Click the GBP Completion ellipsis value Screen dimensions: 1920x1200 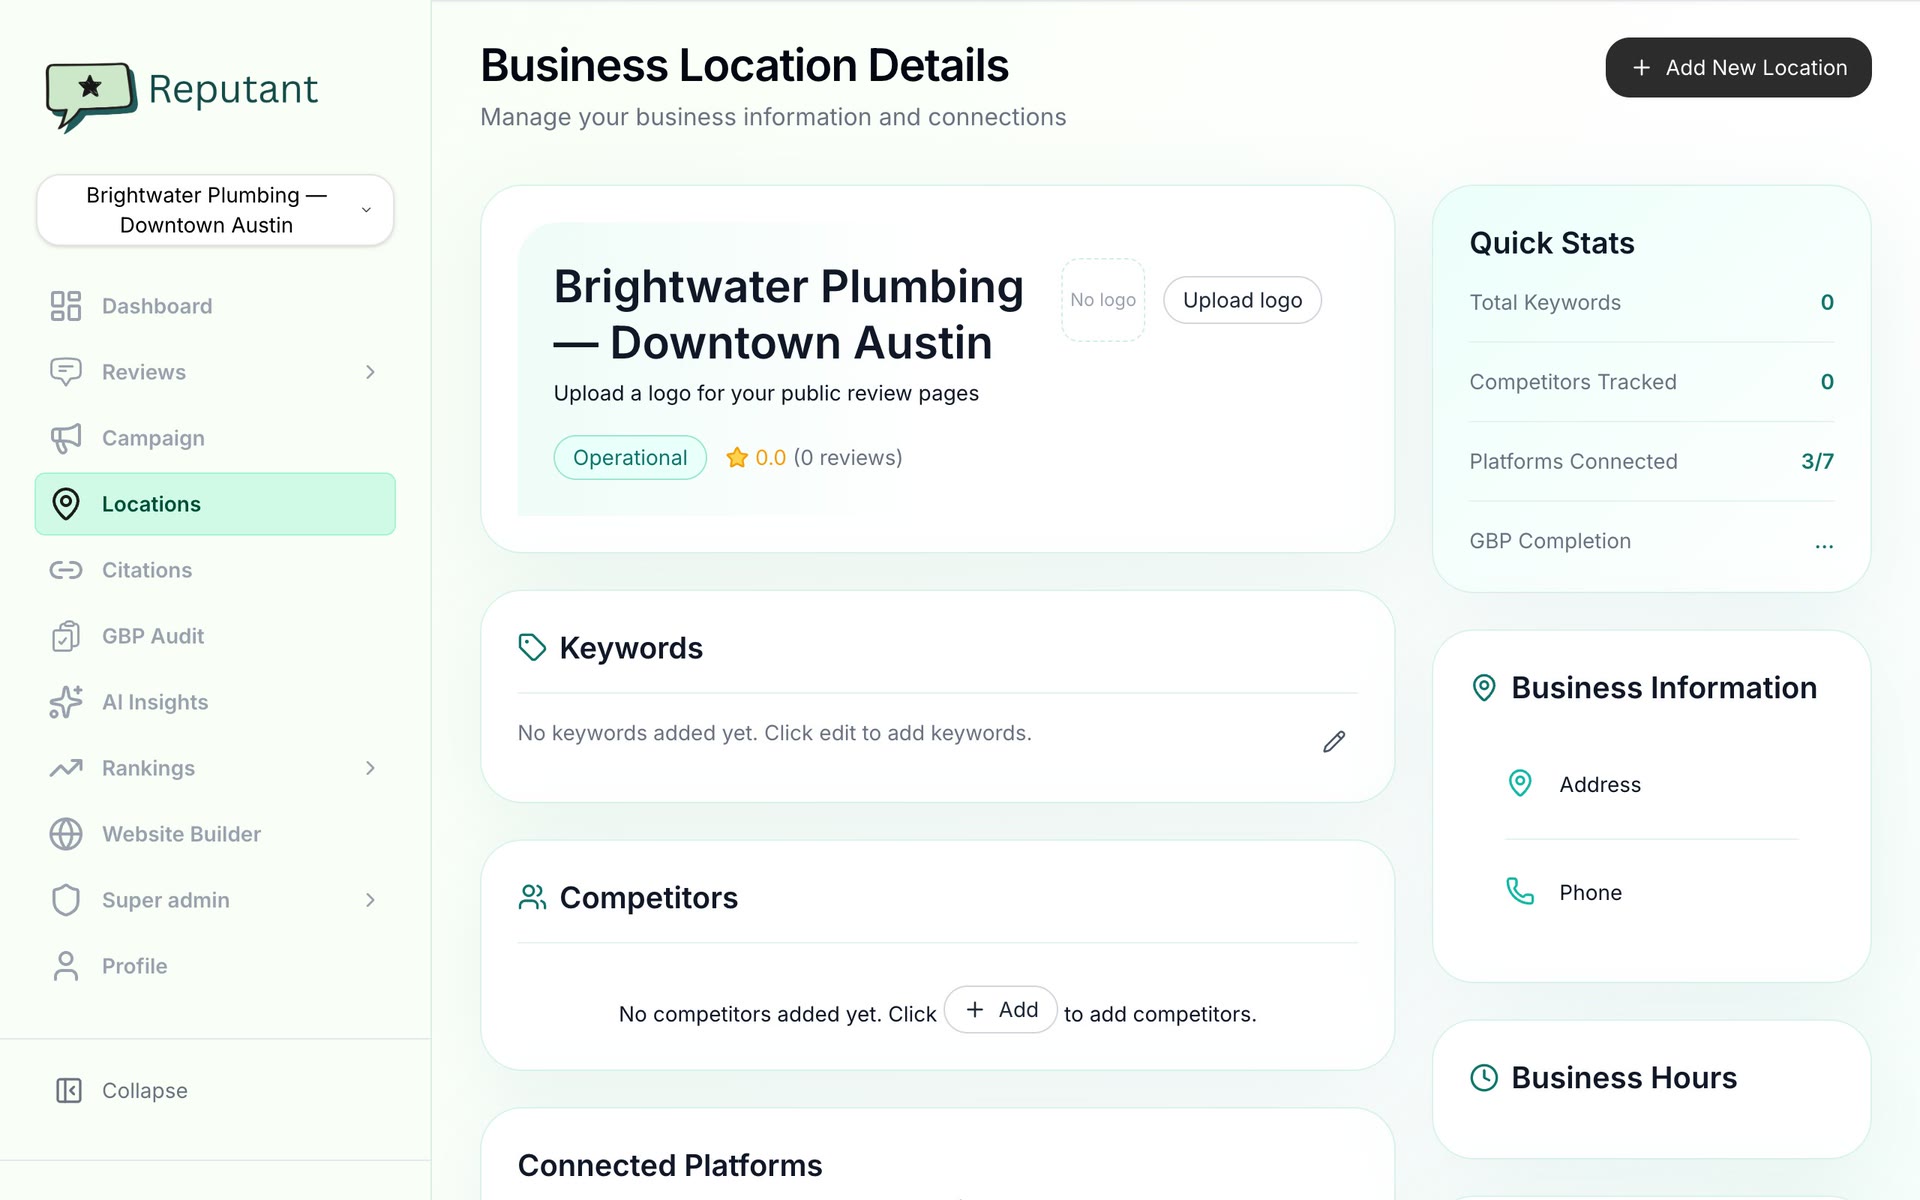click(1824, 545)
